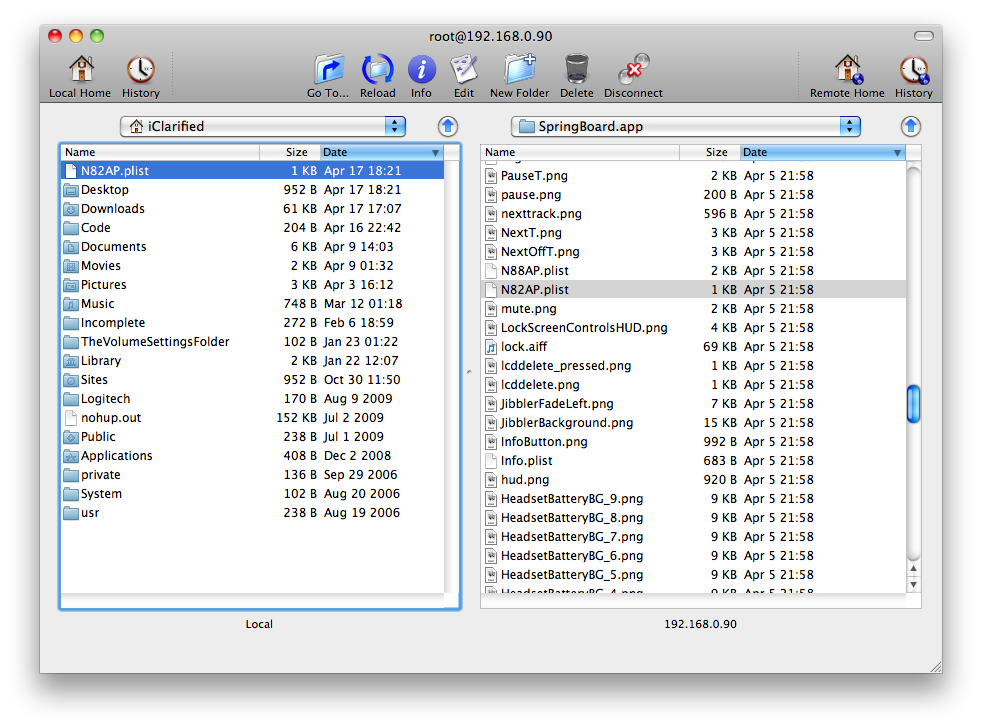The image size is (982, 728).
Task: Go up one level in remote pane
Action: click(x=910, y=127)
